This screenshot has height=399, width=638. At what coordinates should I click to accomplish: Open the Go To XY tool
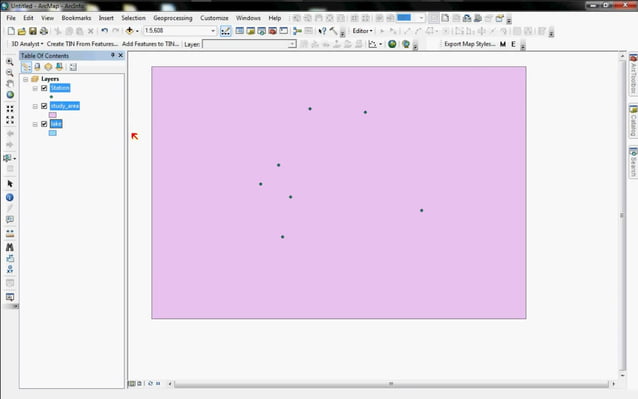pyautogui.click(x=10, y=269)
